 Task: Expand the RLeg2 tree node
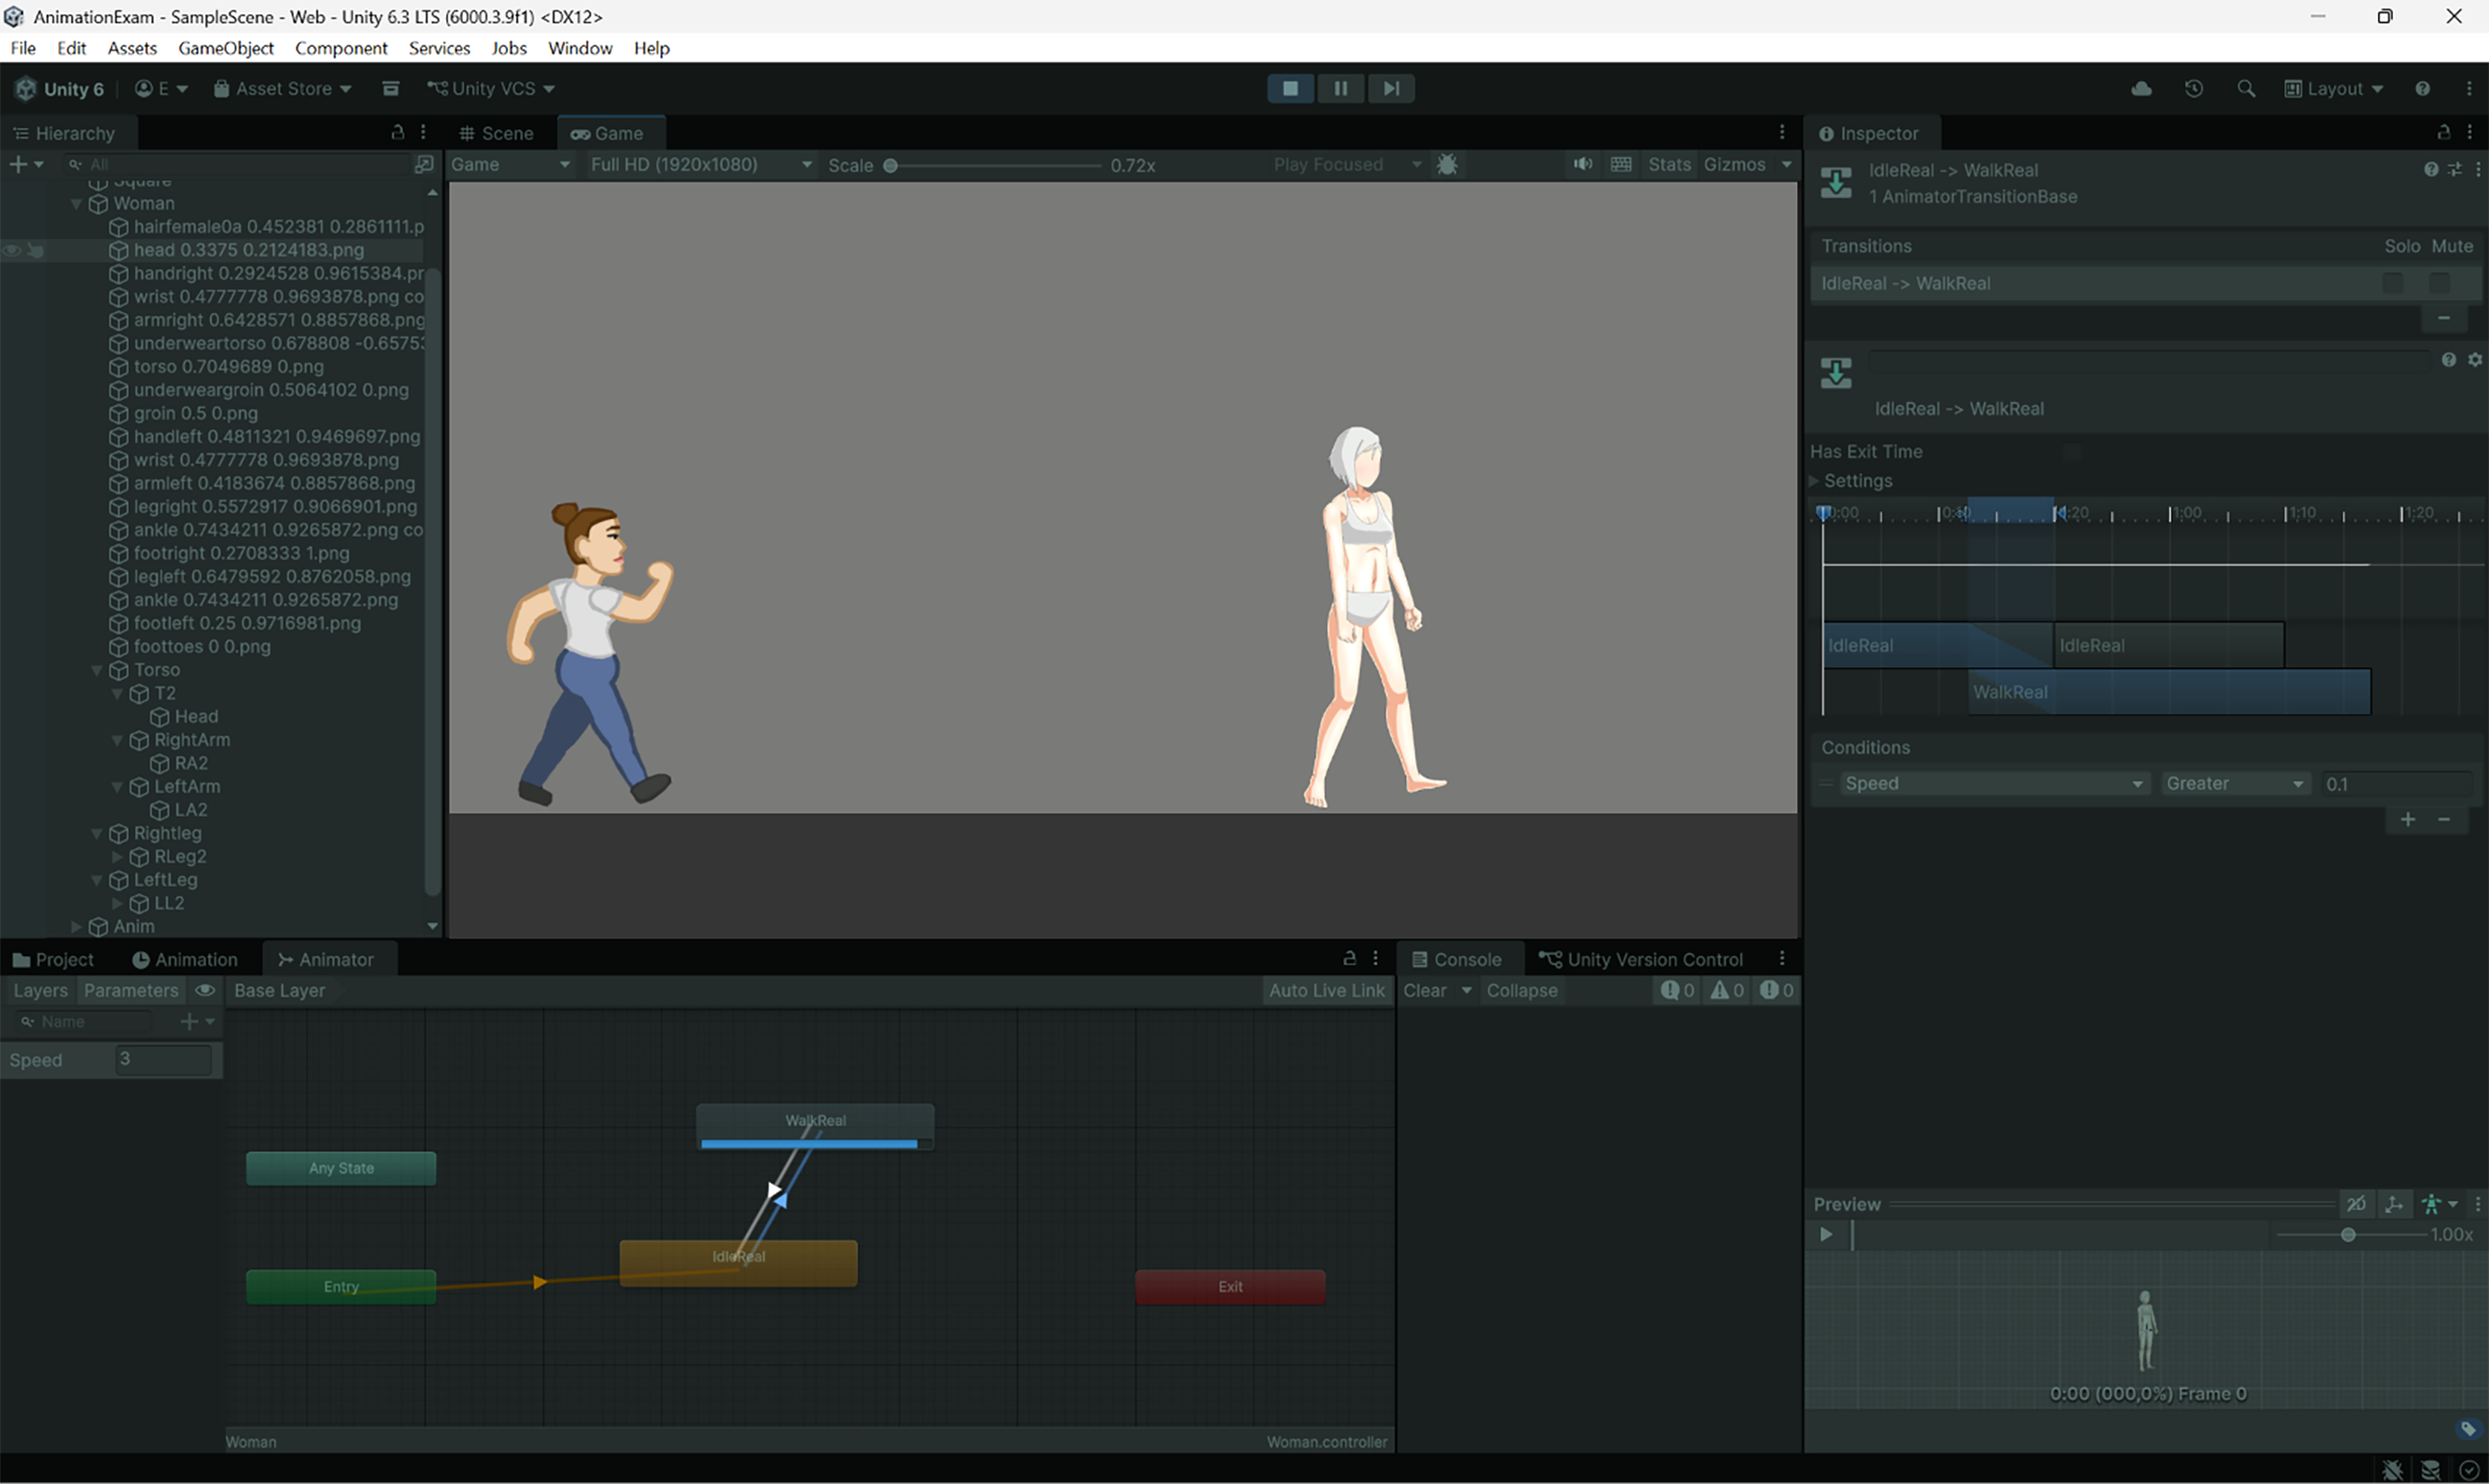117,857
